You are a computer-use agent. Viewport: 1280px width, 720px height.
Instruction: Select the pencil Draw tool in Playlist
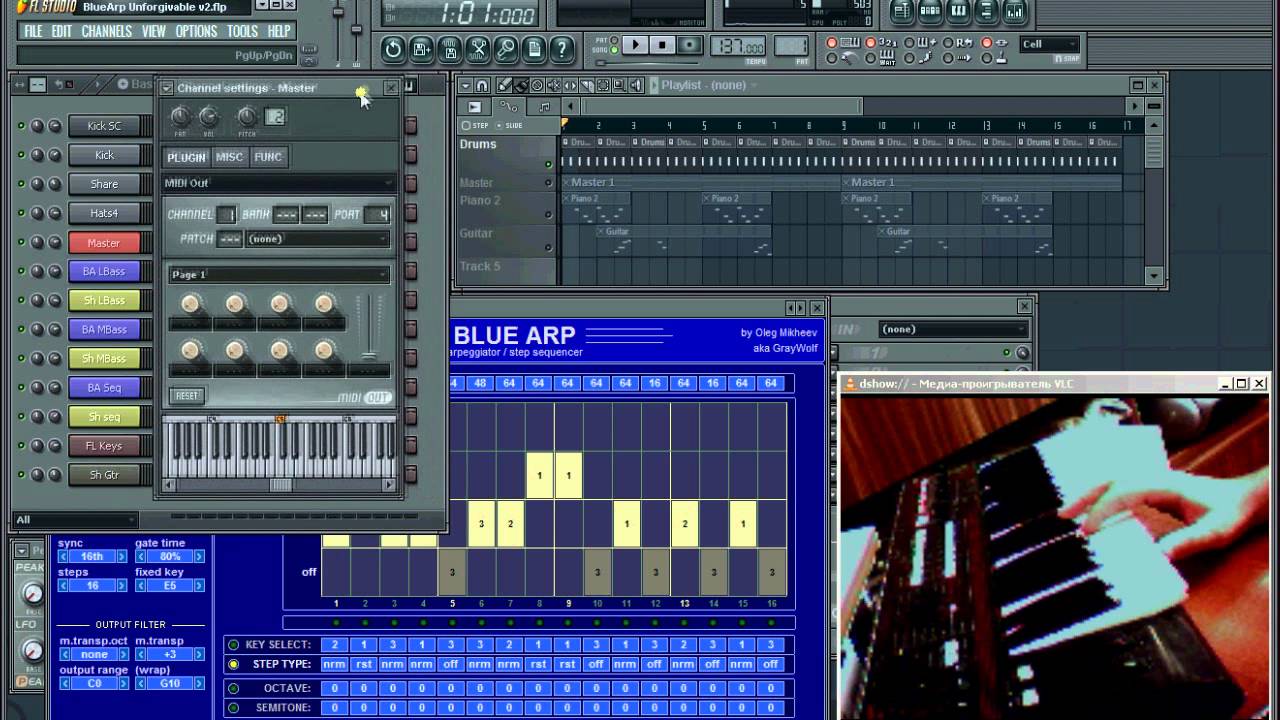pyautogui.click(x=505, y=85)
